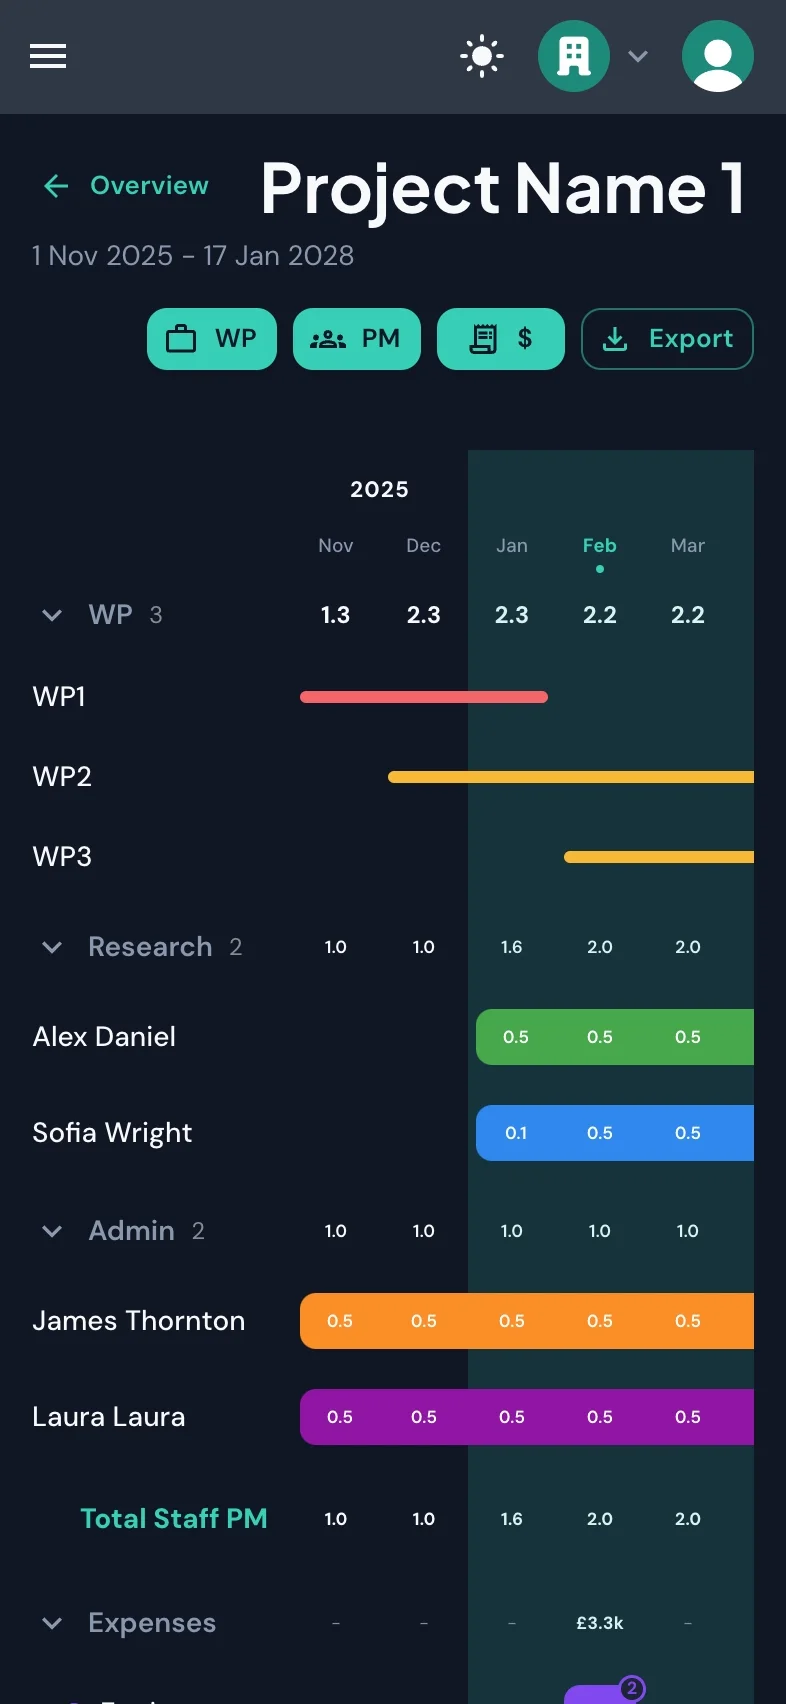Image resolution: width=786 pixels, height=1704 pixels.
Task: Select the WP1 red timeline bar
Action: [423, 697]
